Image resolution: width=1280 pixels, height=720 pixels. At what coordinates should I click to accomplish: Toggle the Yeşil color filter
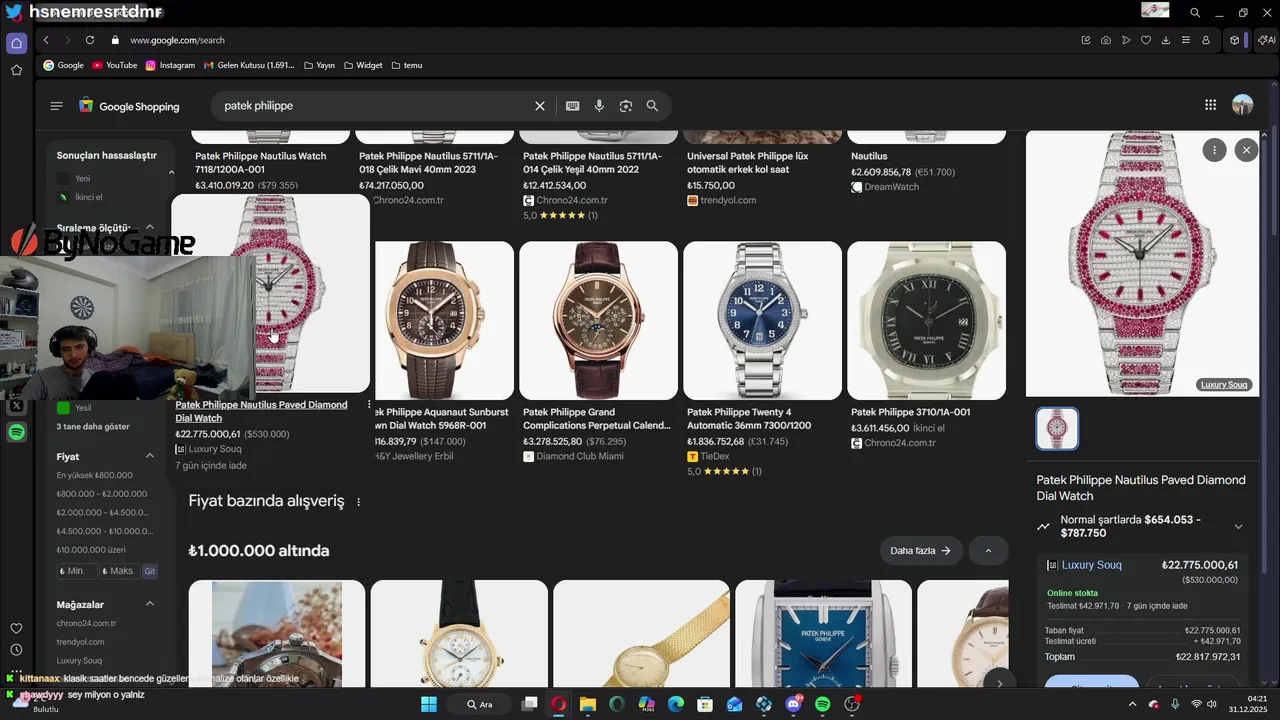click(x=63, y=408)
